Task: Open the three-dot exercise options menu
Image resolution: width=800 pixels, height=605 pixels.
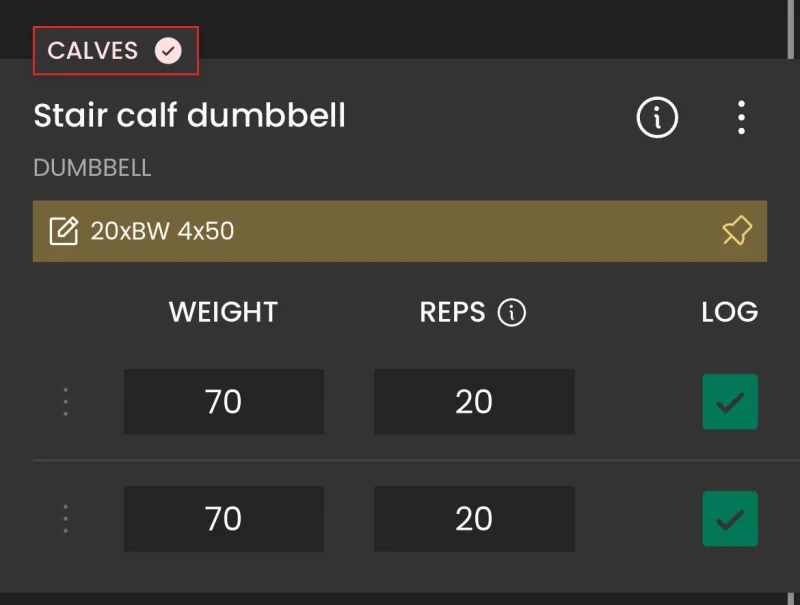Action: point(741,117)
